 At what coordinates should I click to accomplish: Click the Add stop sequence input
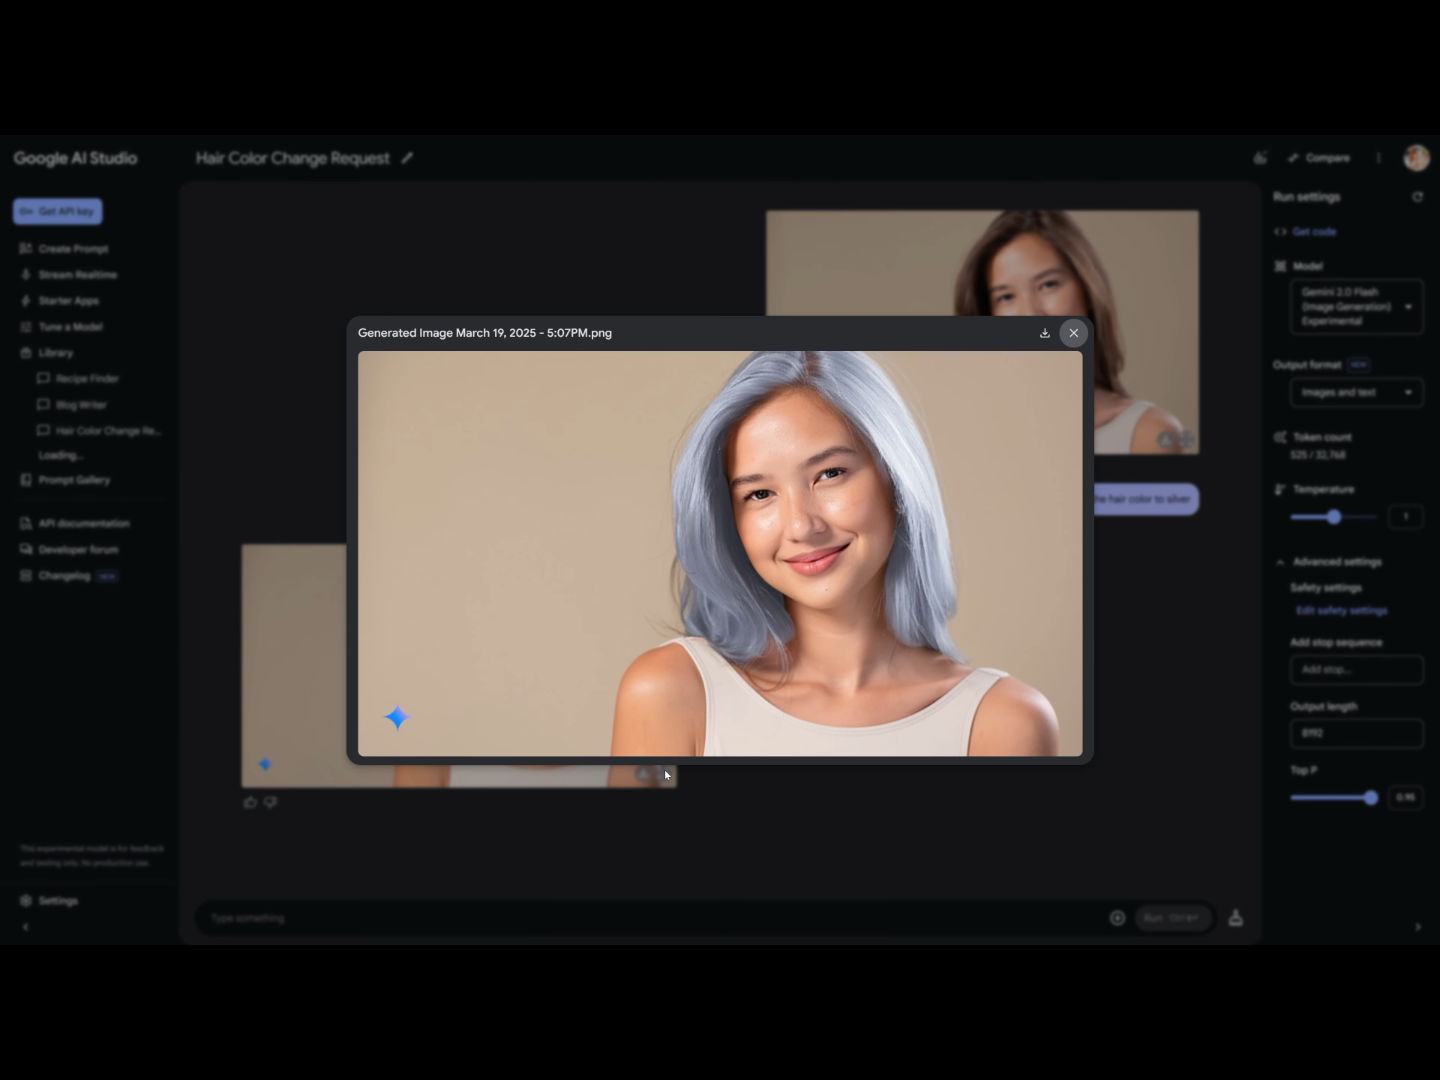[x=1356, y=670]
